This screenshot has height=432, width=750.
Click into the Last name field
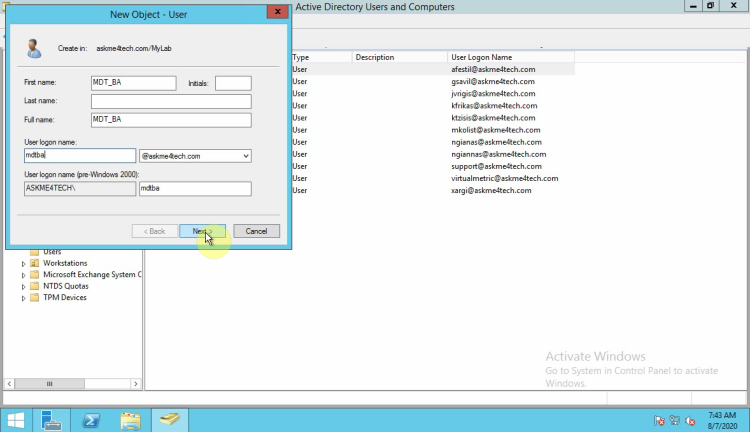(170, 101)
